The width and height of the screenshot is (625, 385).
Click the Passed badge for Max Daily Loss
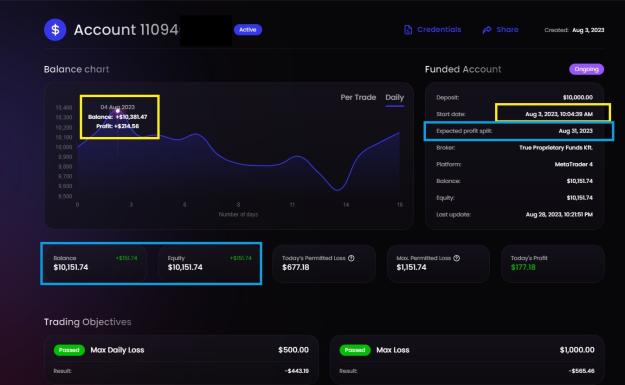coord(69,350)
